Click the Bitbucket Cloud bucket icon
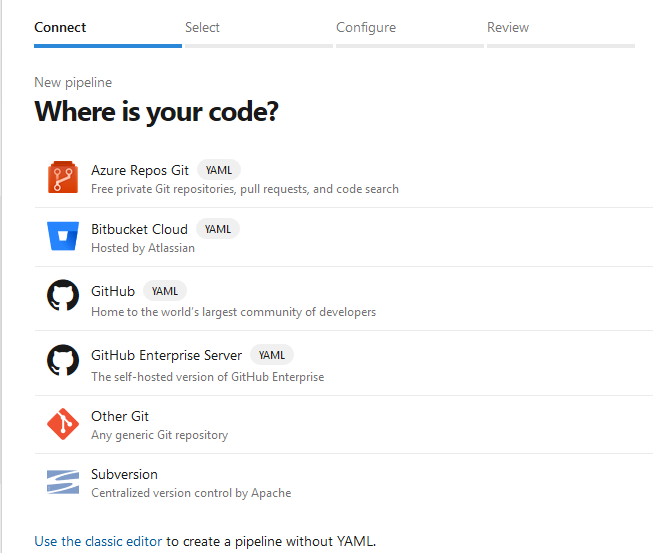653x553 pixels. tap(62, 237)
